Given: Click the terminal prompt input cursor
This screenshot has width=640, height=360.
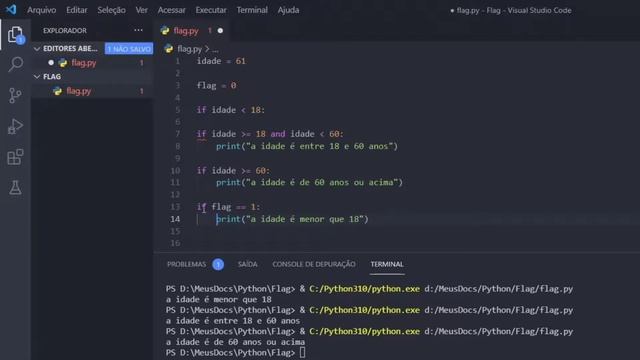Looking at the screenshot, I should click(302, 353).
